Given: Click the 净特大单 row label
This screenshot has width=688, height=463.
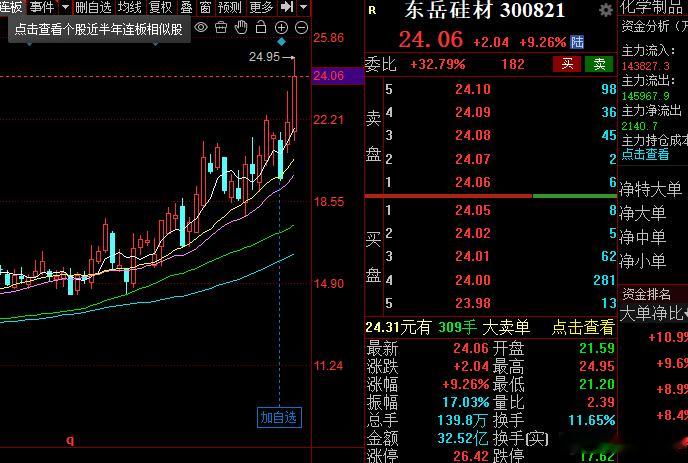Looking at the screenshot, I should pyautogui.click(x=650, y=190).
